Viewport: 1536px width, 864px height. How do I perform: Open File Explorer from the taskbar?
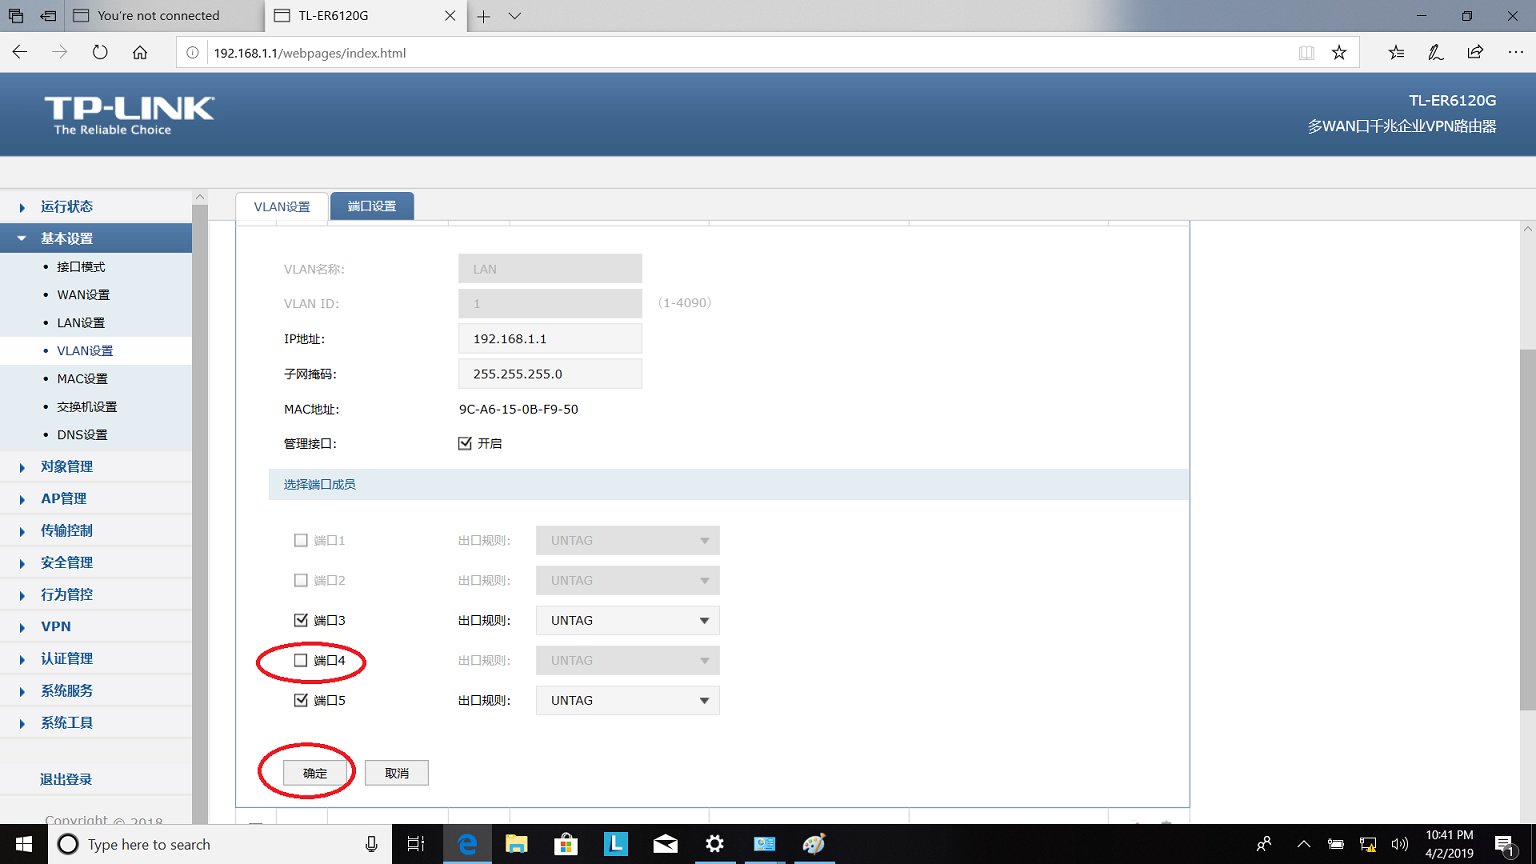(516, 845)
